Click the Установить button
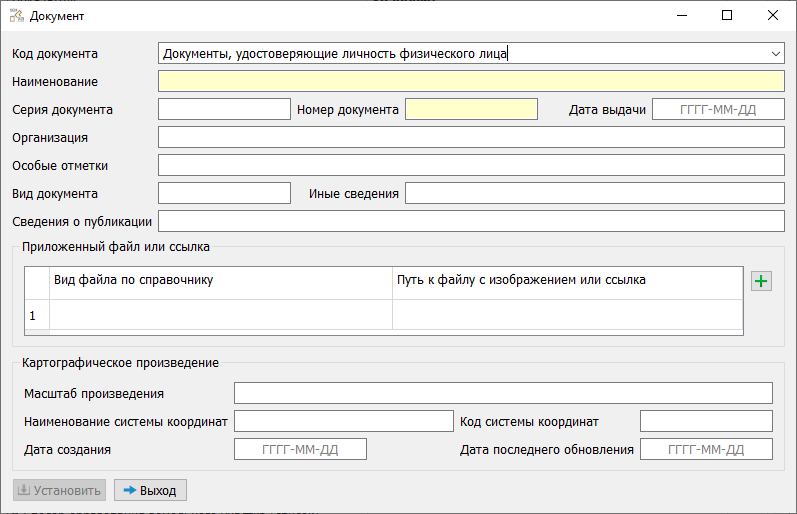The width and height of the screenshot is (797, 514). coord(58,490)
